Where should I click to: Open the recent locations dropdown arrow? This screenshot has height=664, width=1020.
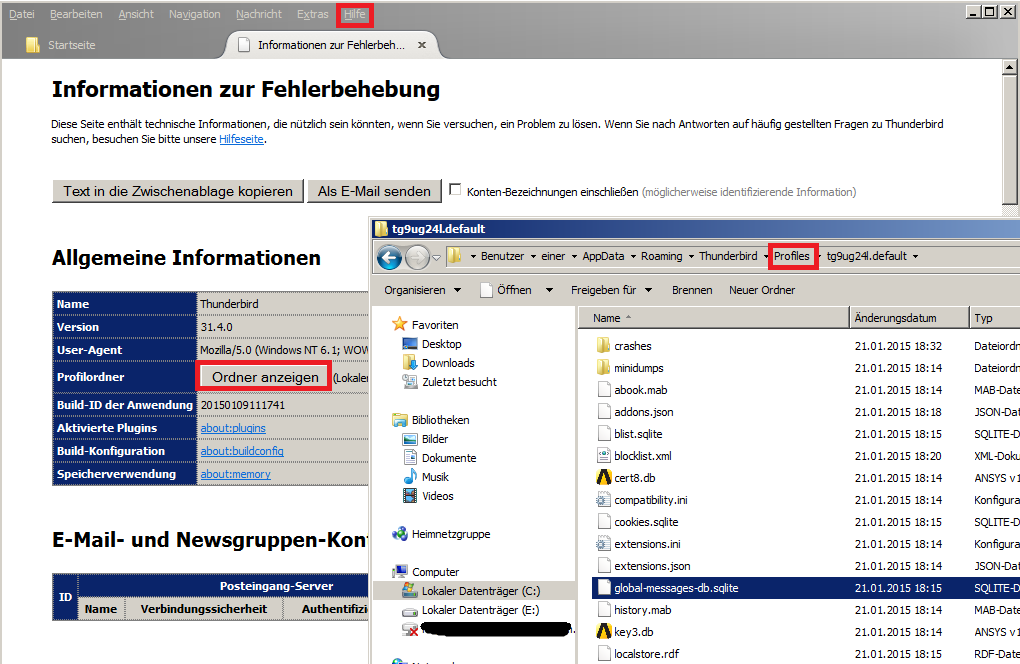click(436, 258)
